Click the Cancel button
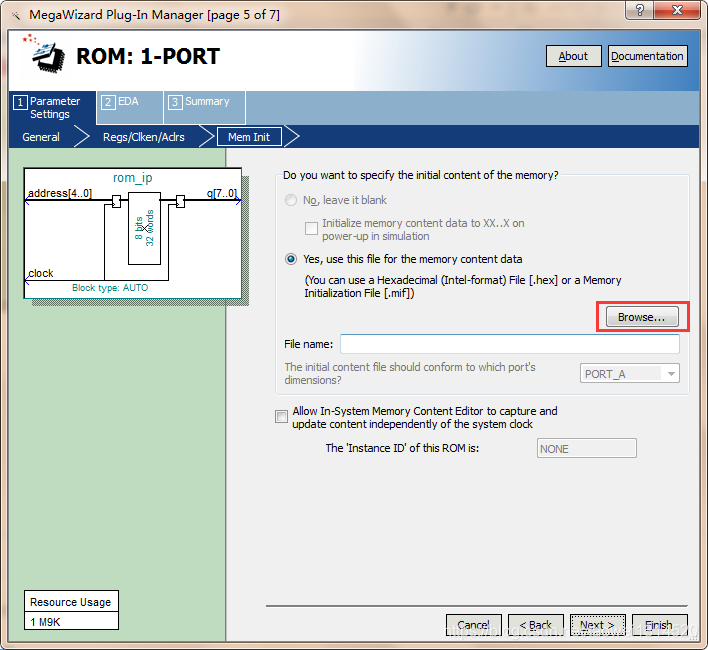This screenshot has height=650, width=708. pyautogui.click(x=474, y=625)
